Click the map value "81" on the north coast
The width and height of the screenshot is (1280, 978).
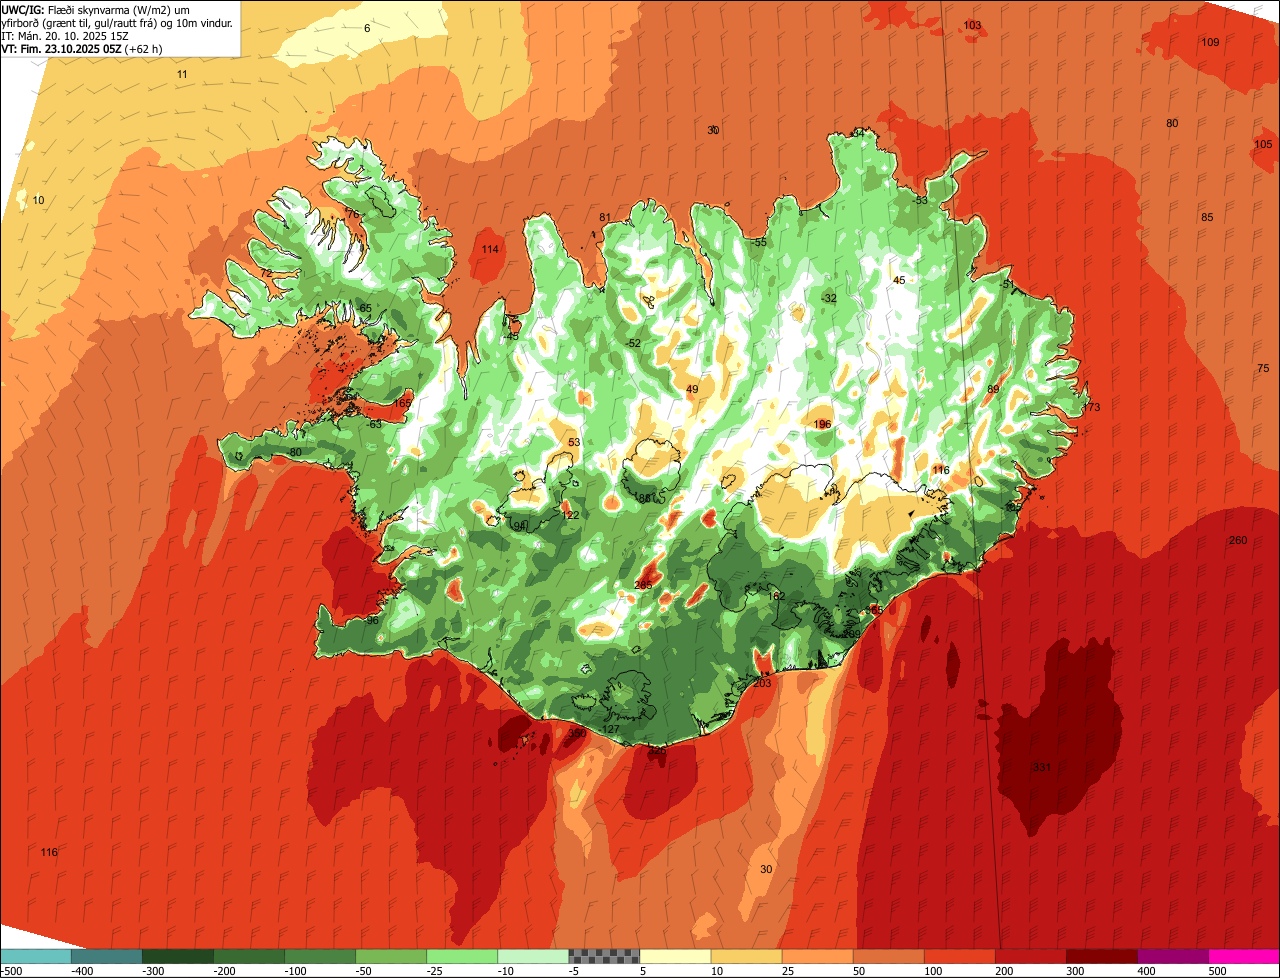pyautogui.click(x=605, y=218)
